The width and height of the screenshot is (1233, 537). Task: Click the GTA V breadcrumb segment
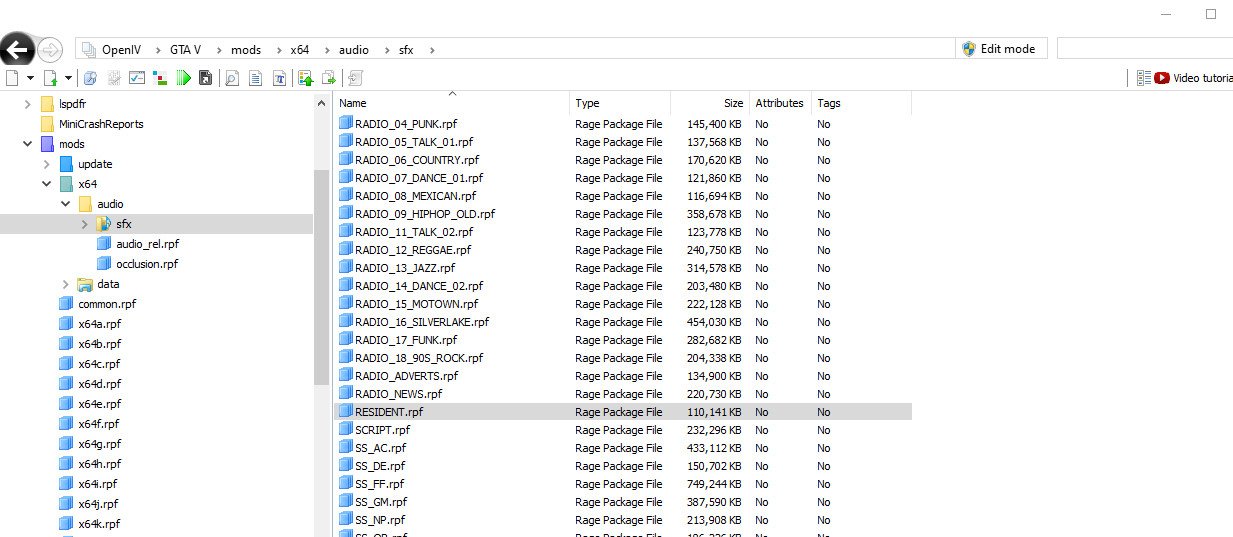[185, 49]
